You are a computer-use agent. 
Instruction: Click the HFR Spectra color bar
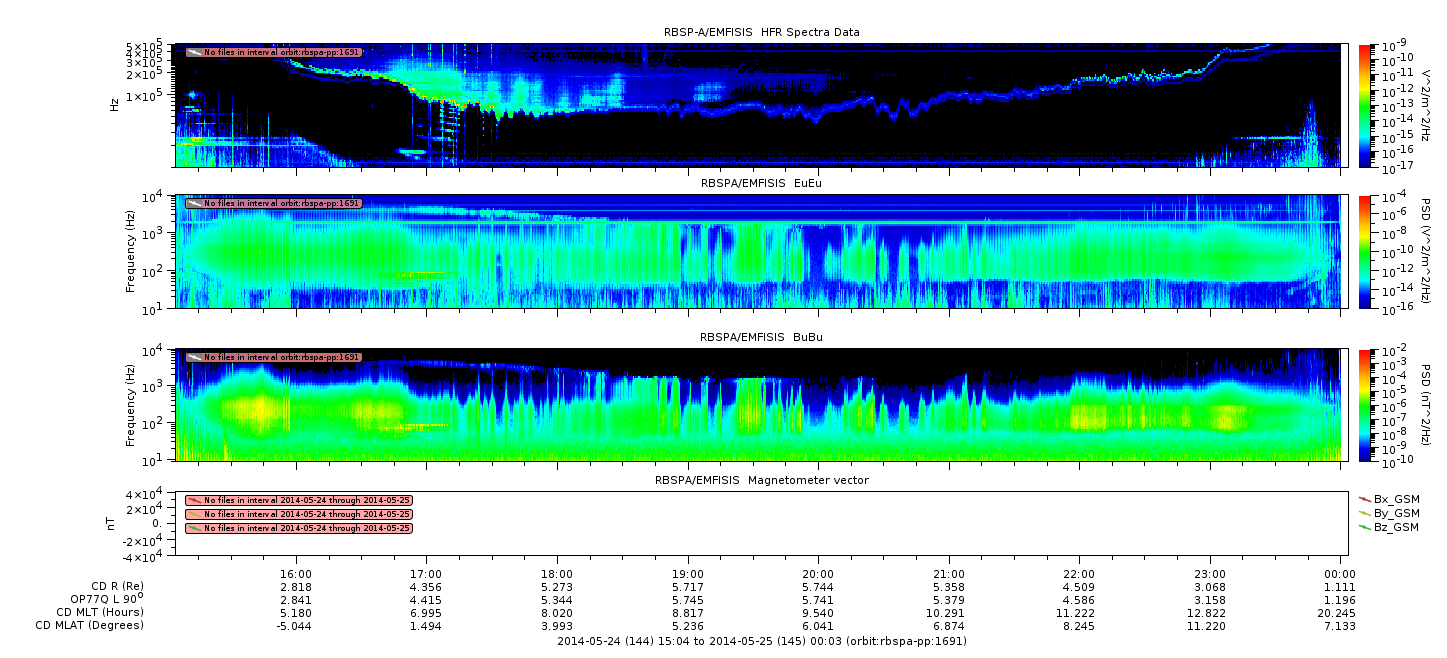click(x=1365, y=104)
